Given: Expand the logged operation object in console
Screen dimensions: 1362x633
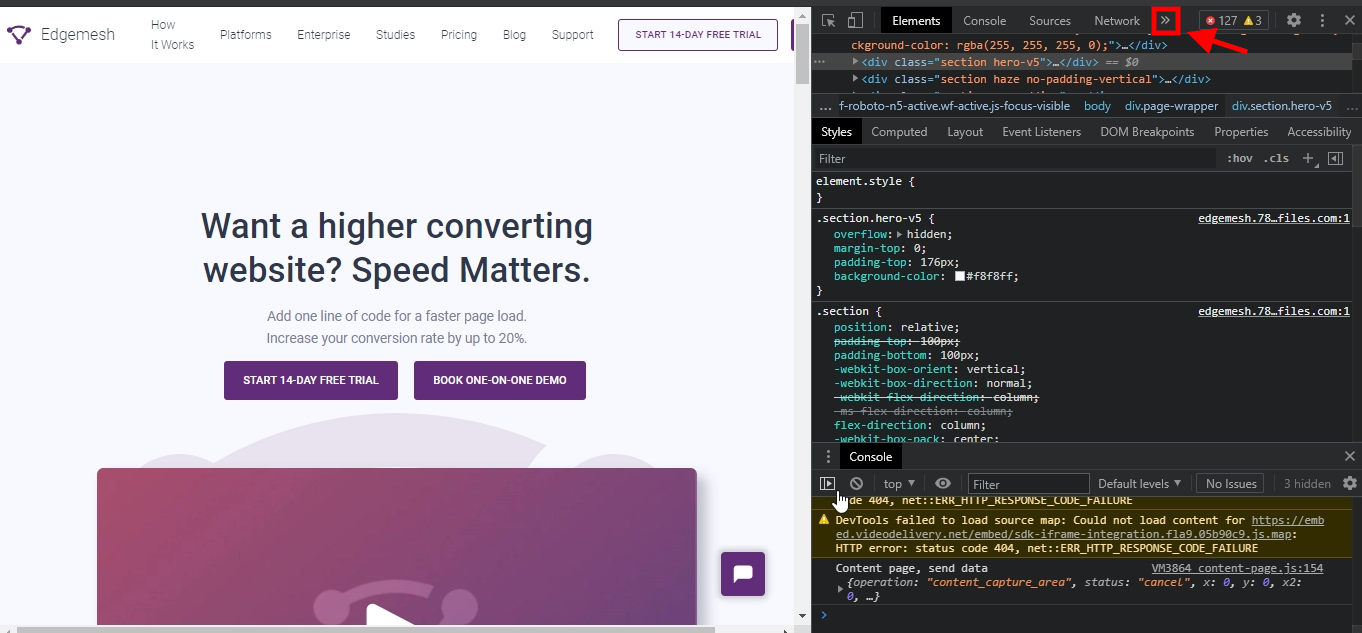Looking at the screenshot, I should (840, 589).
